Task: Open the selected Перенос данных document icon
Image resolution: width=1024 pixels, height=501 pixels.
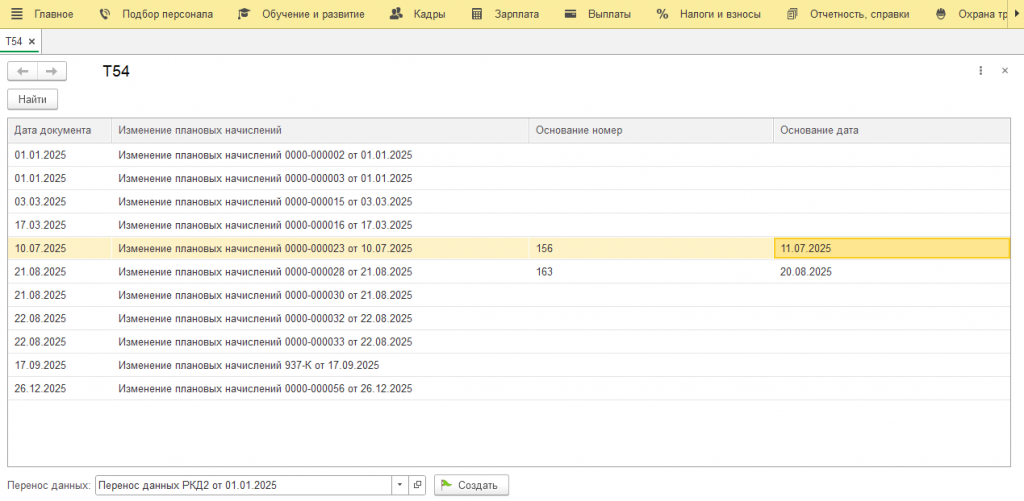Action: (x=417, y=485)
